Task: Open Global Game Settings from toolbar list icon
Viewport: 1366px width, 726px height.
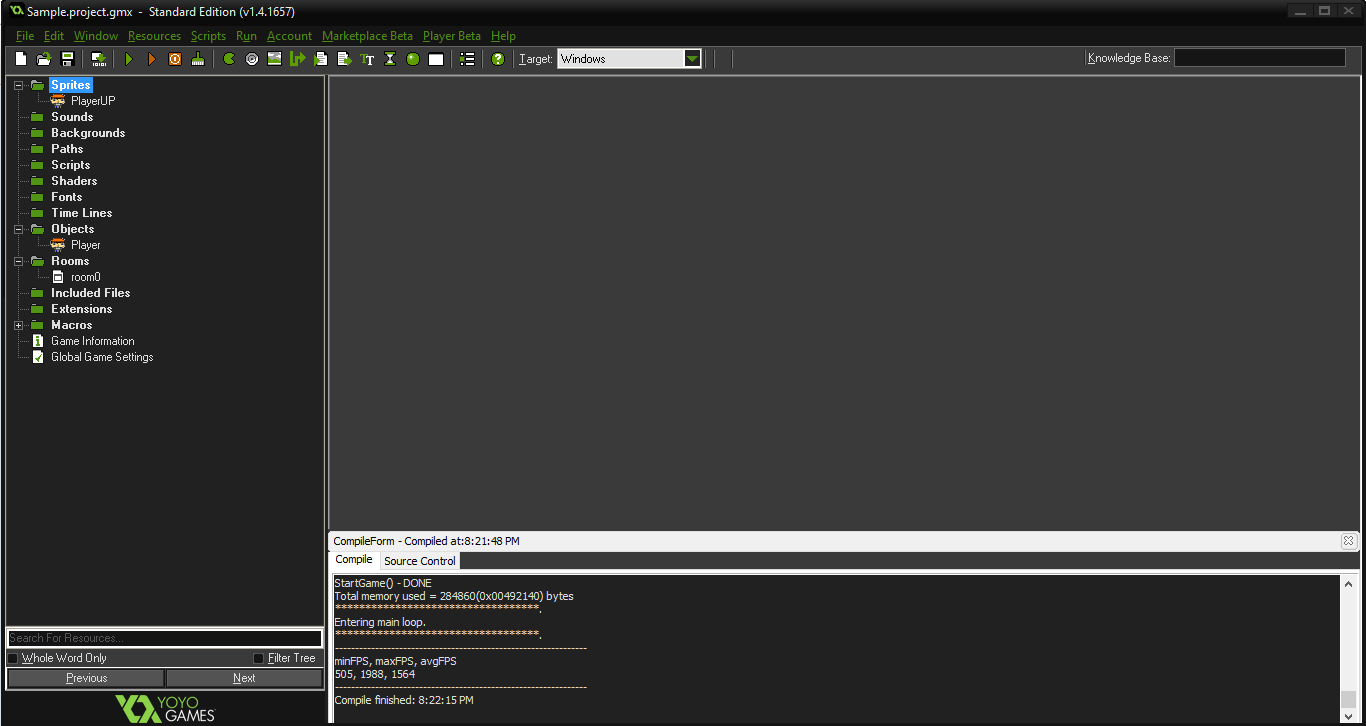Action: (x=467, y=59)
